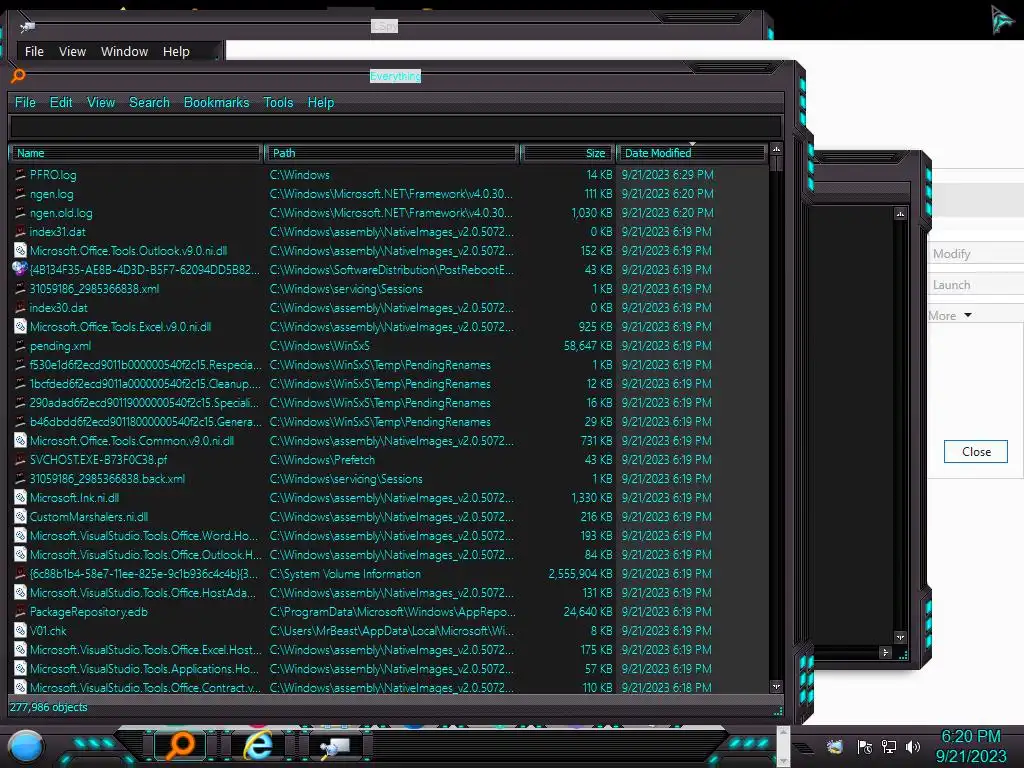
Task: Select the {4B134F35-AE8B-4D3D file icon
Action: pyautogui.click(x=20, y=269)
